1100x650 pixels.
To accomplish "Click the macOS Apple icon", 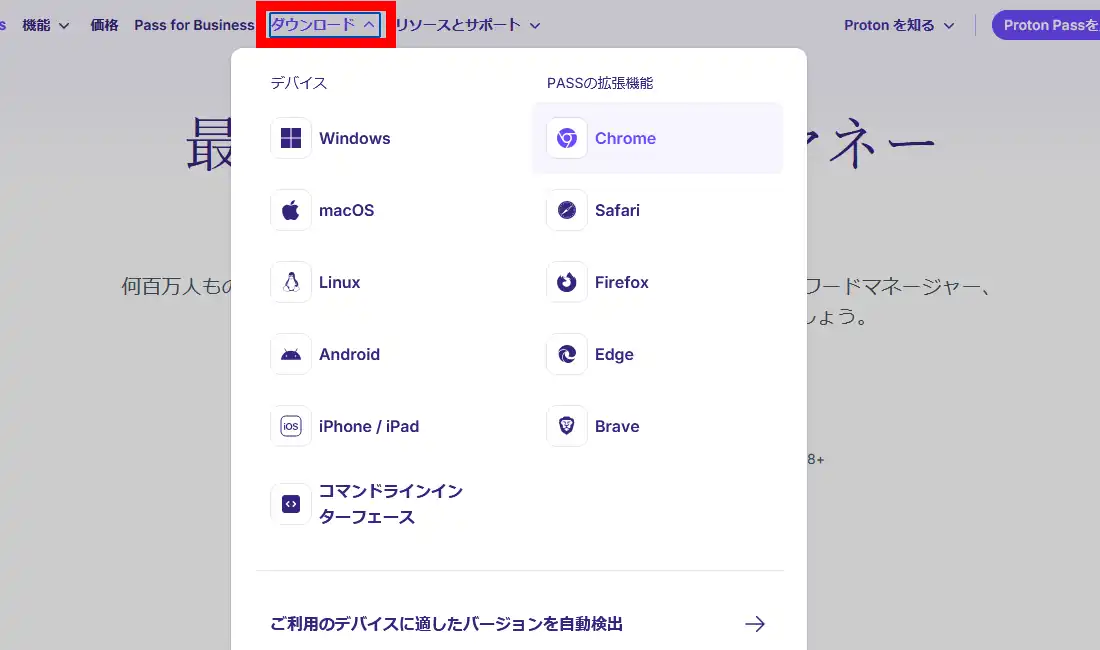I will [x=291, y=210].
